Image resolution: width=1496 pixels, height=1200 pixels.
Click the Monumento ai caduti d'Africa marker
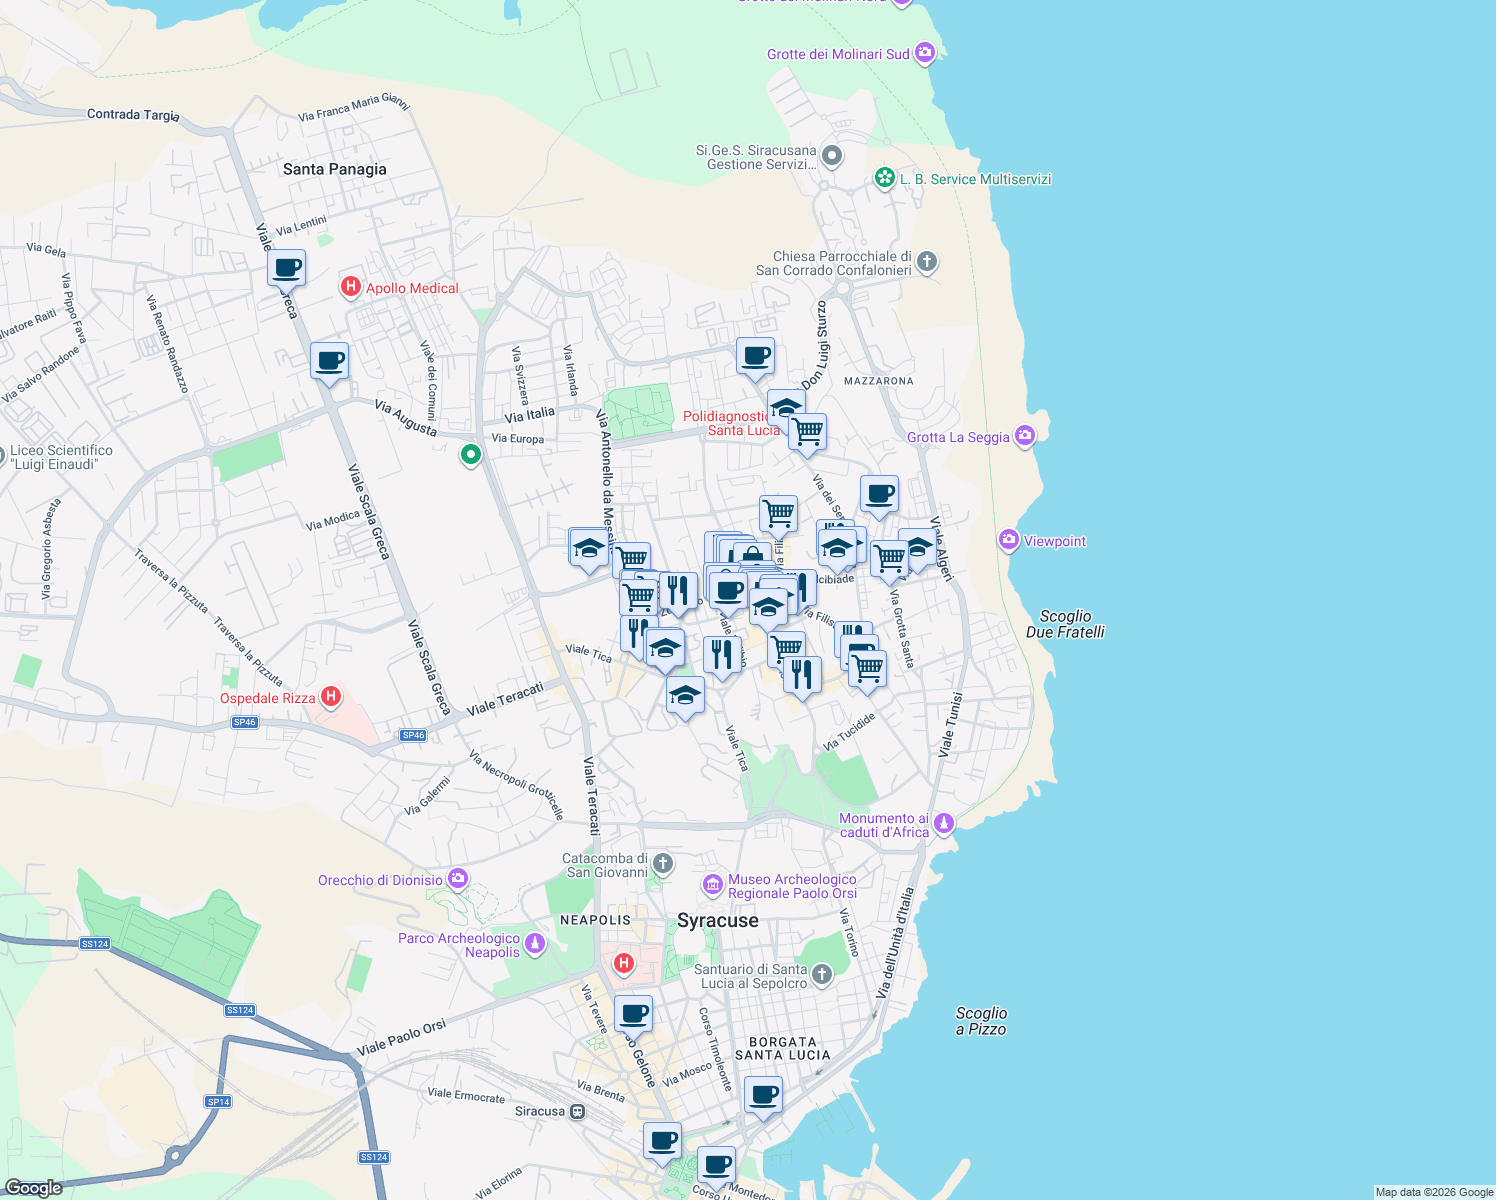(941, 824)
